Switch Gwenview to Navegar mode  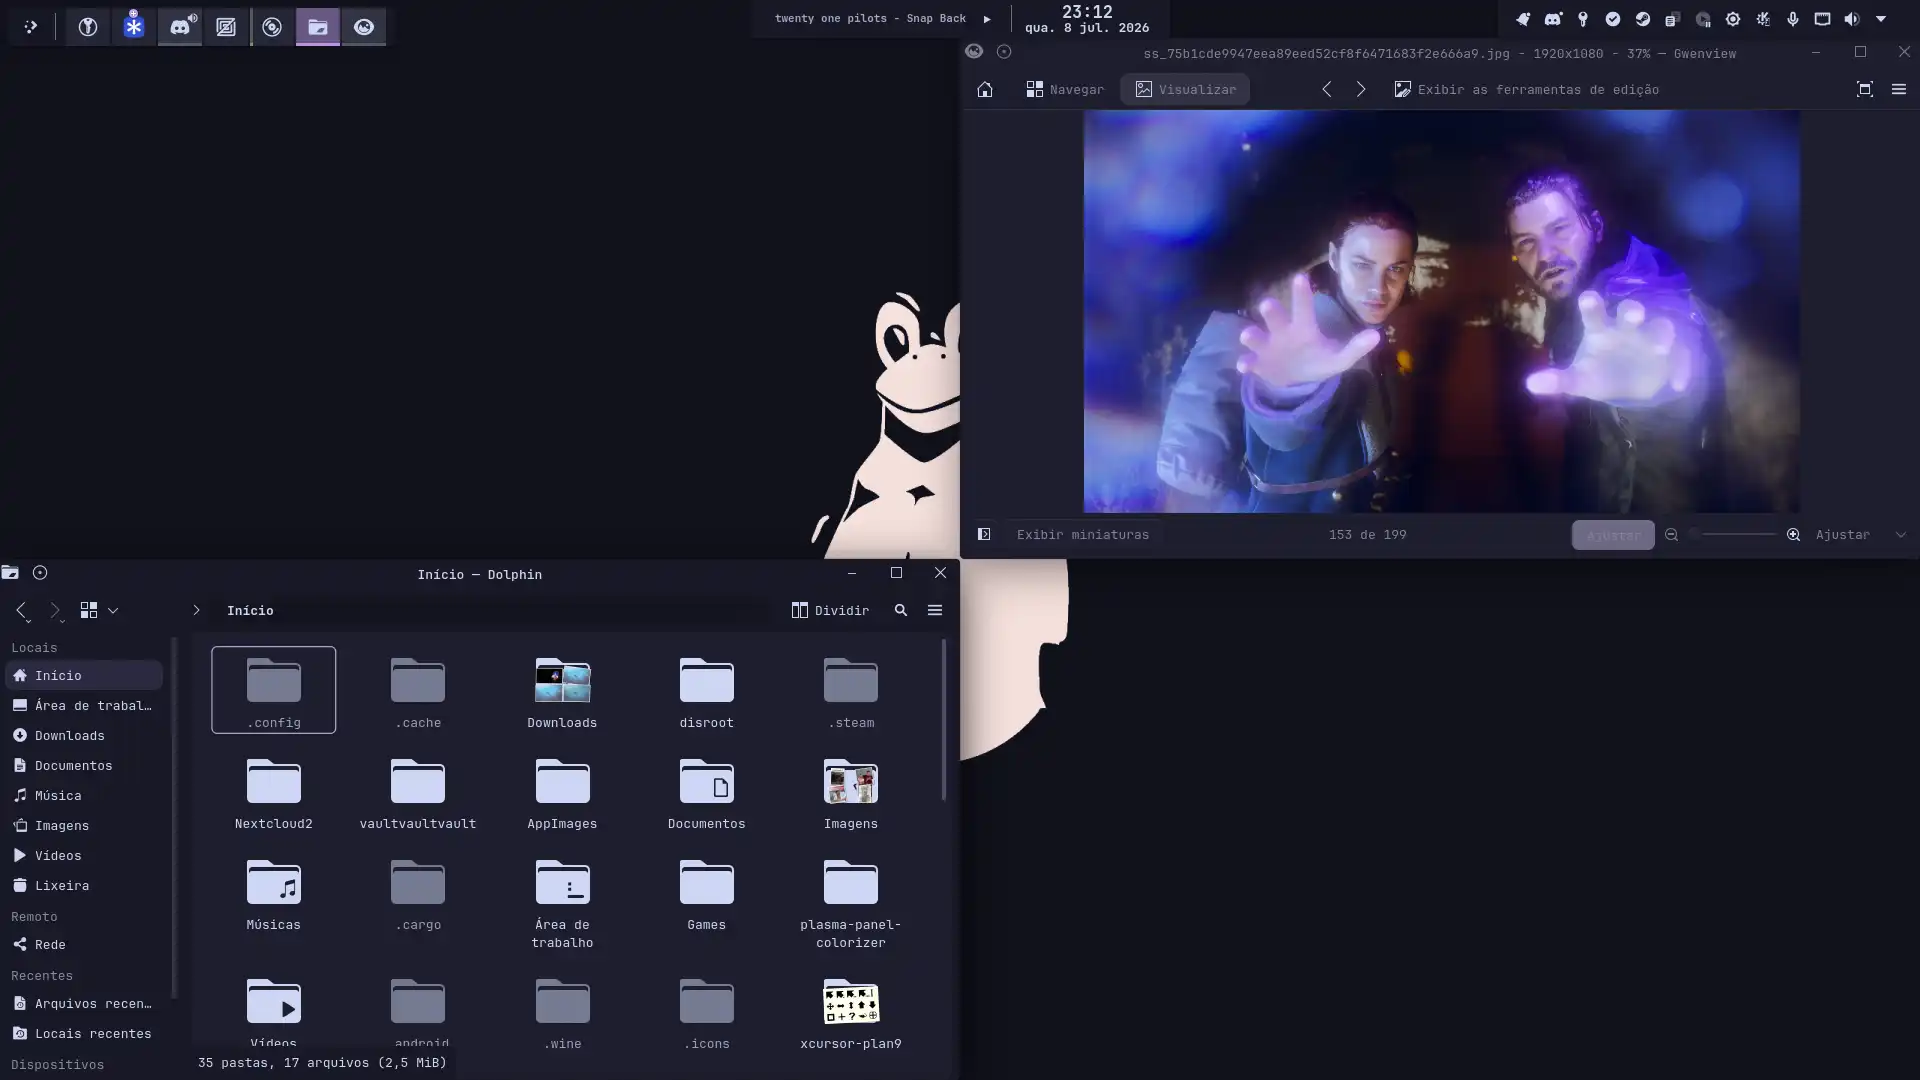point(1065,89)
